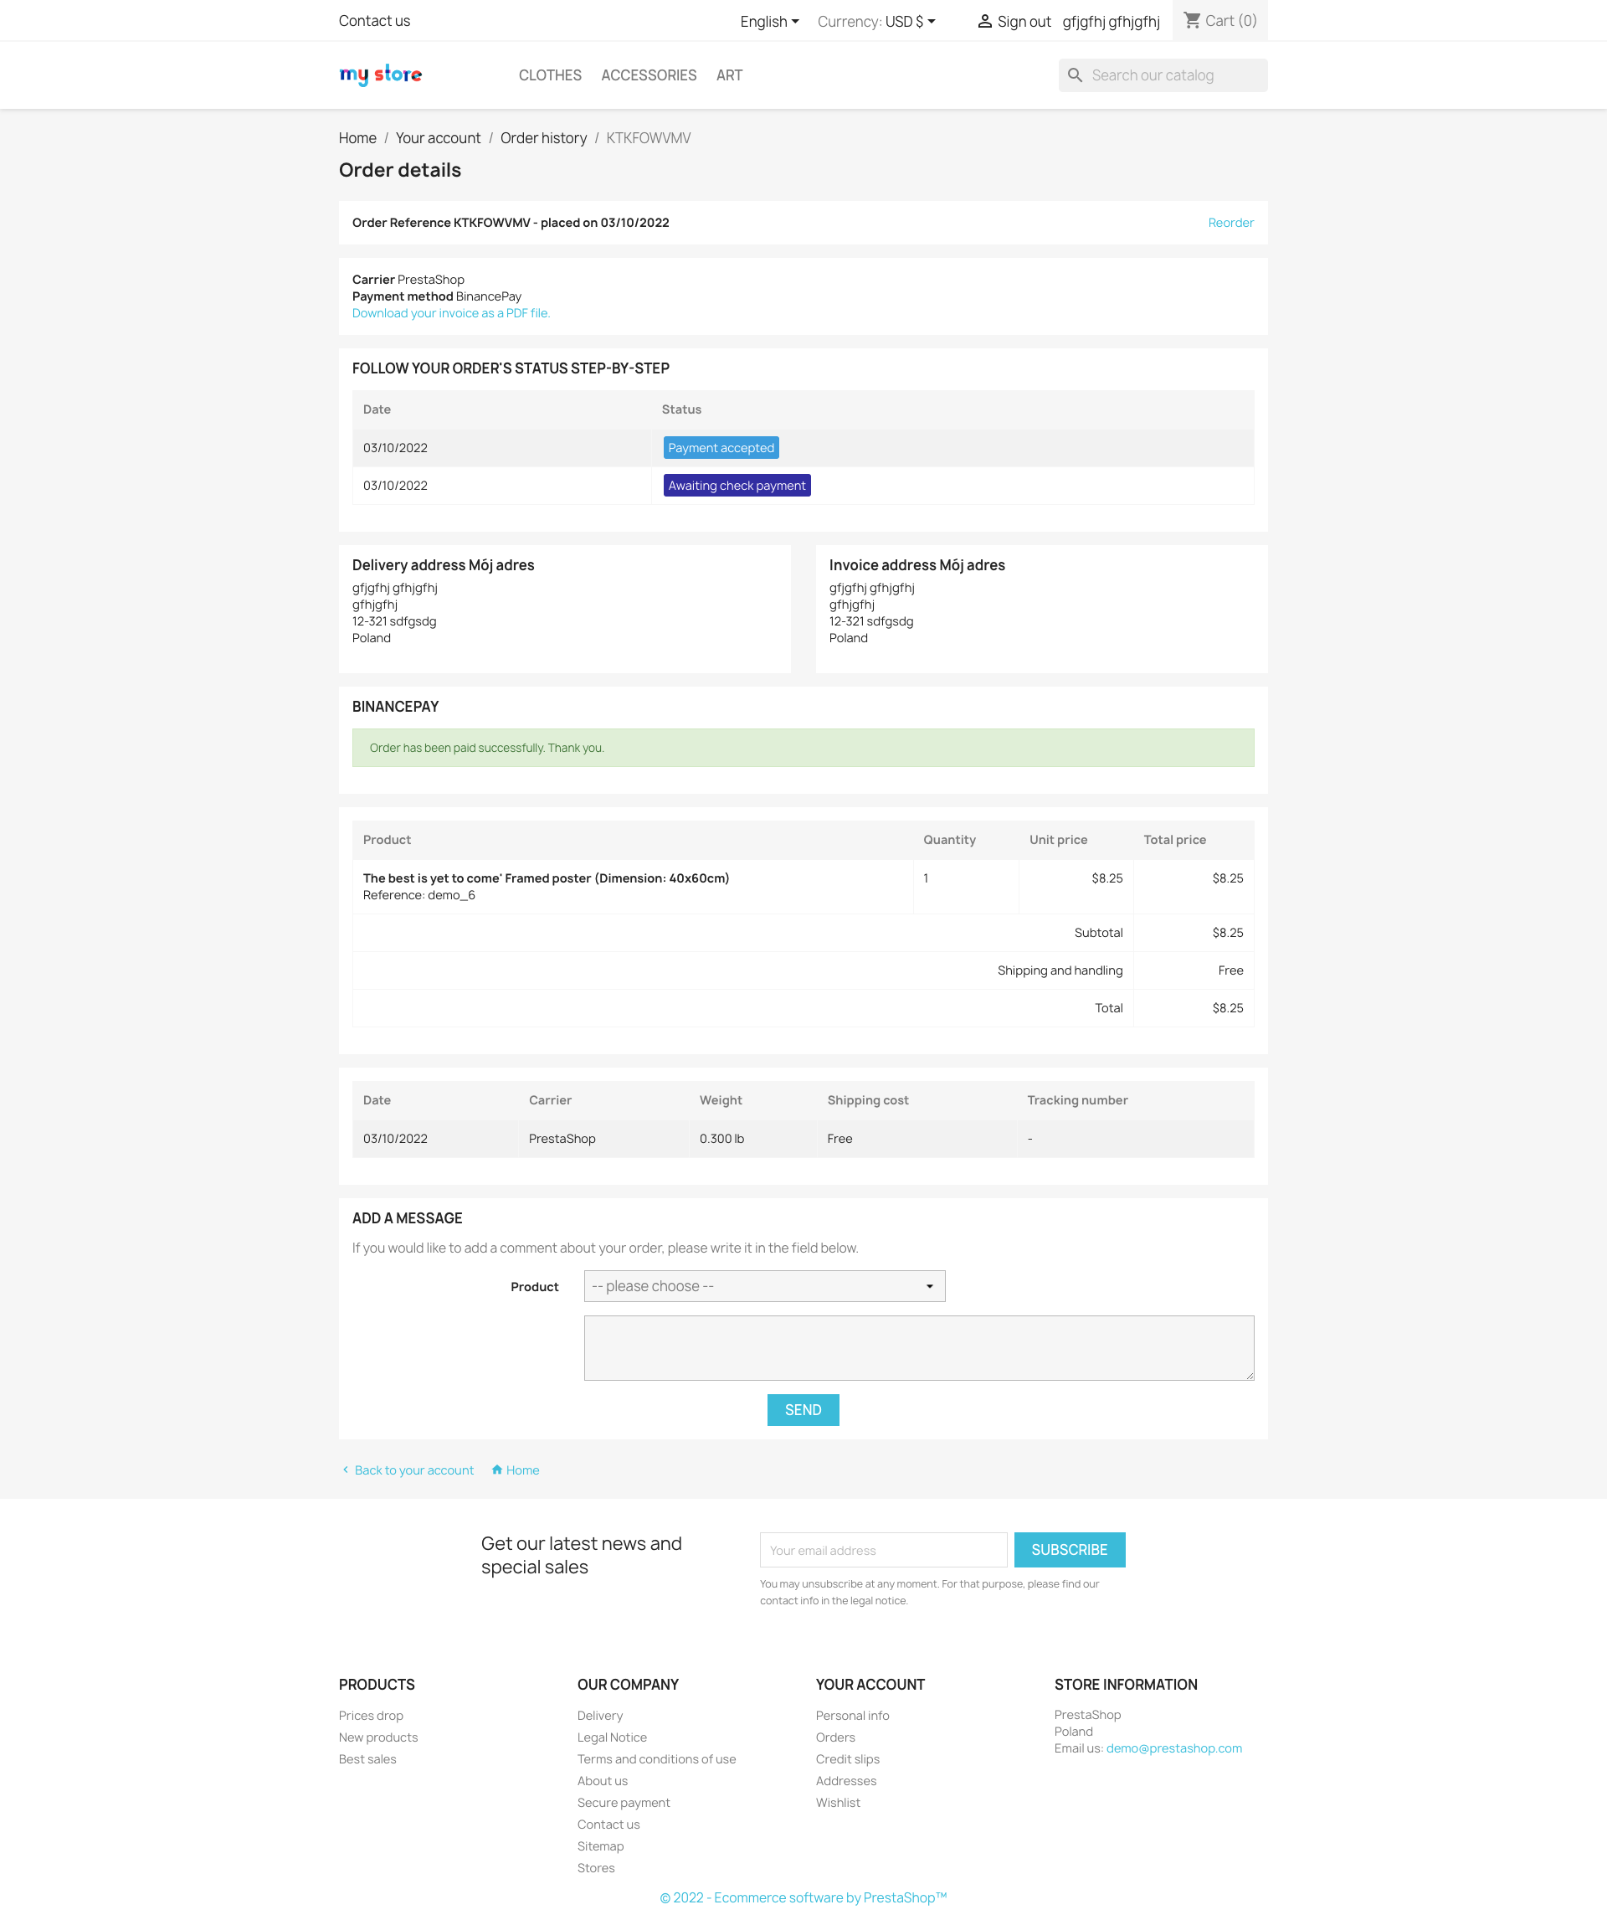Download your invoice as a PDF file

pos(451,313)
